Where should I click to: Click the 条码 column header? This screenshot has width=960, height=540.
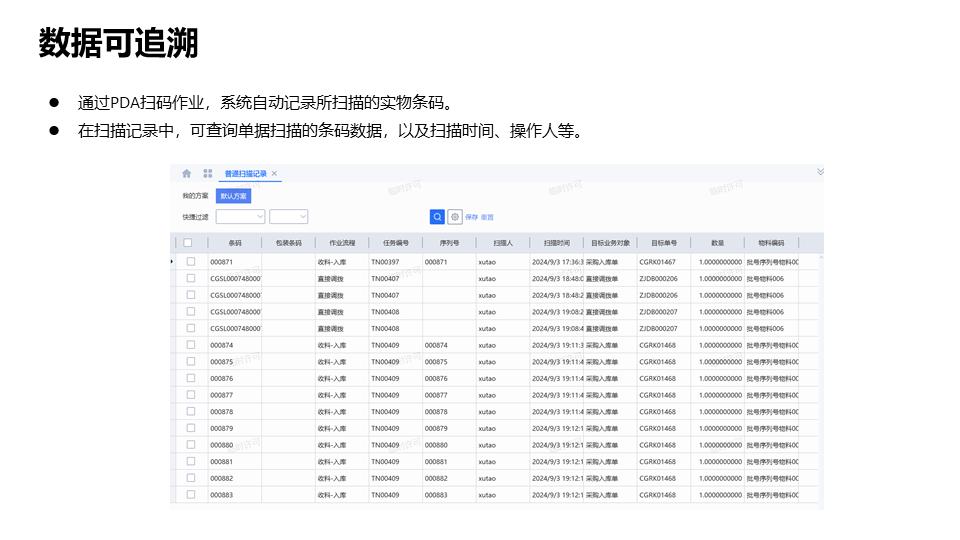click(235, 243)
